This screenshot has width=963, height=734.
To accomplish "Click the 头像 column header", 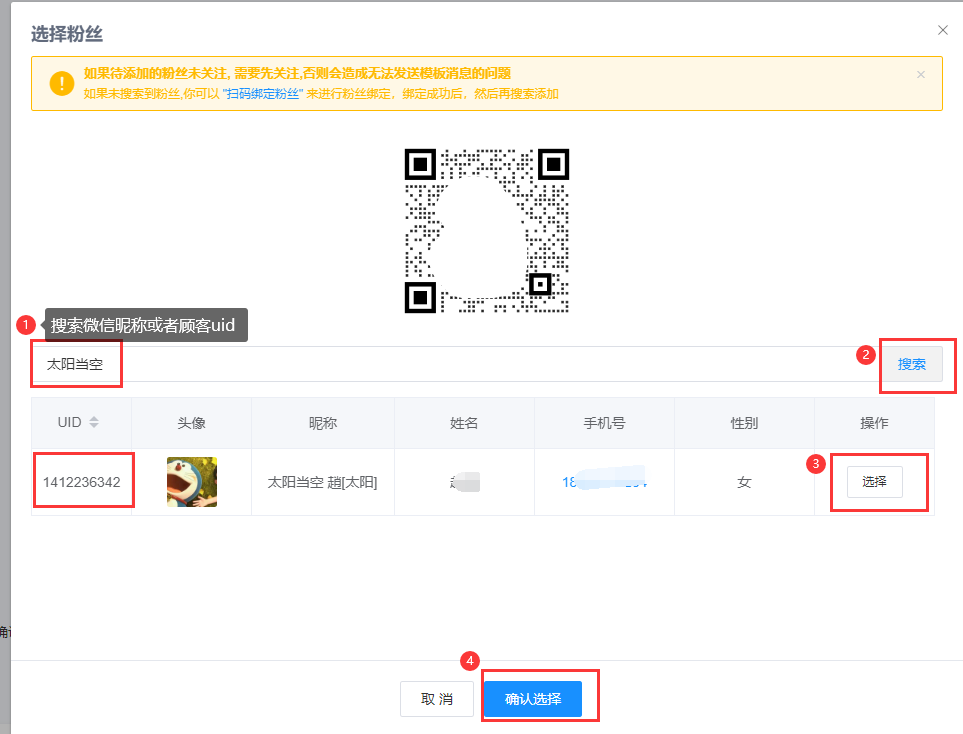I will tap(192, 423).
